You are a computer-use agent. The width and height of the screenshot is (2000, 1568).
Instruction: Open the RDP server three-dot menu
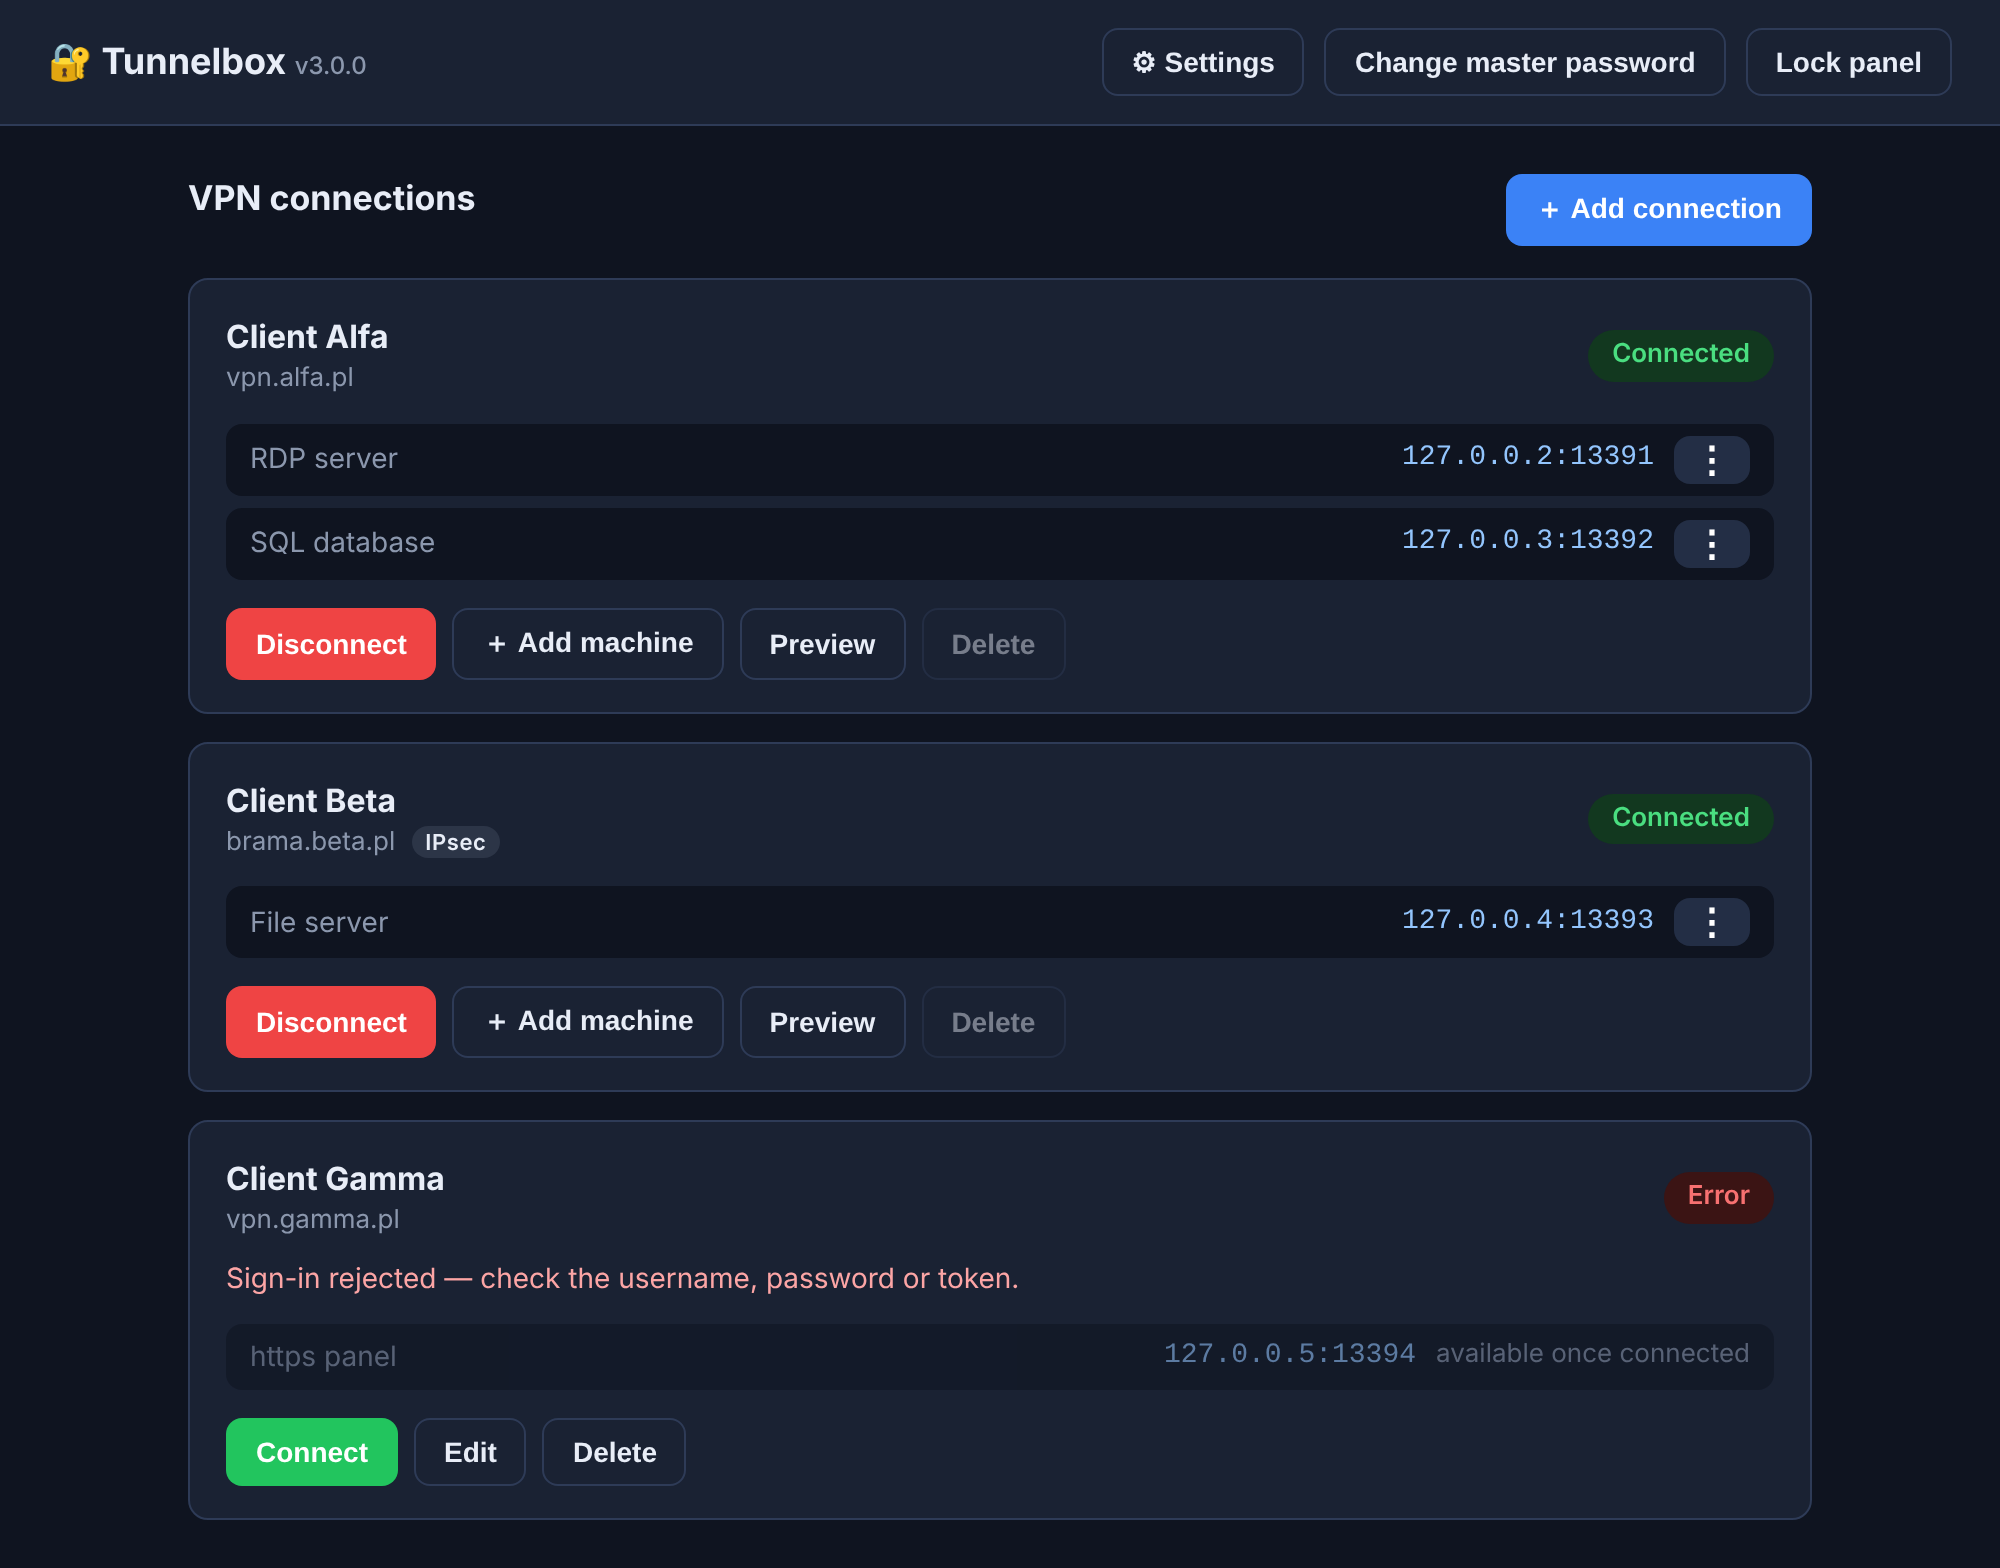1711,460
